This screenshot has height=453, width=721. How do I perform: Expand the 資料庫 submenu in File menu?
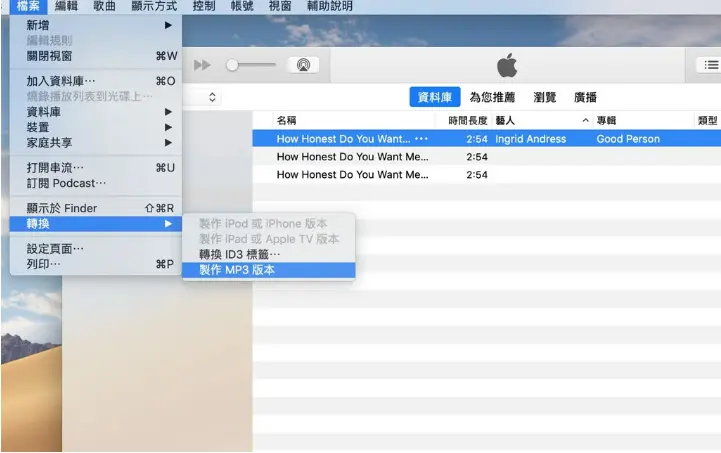click(x=96, y=112)
